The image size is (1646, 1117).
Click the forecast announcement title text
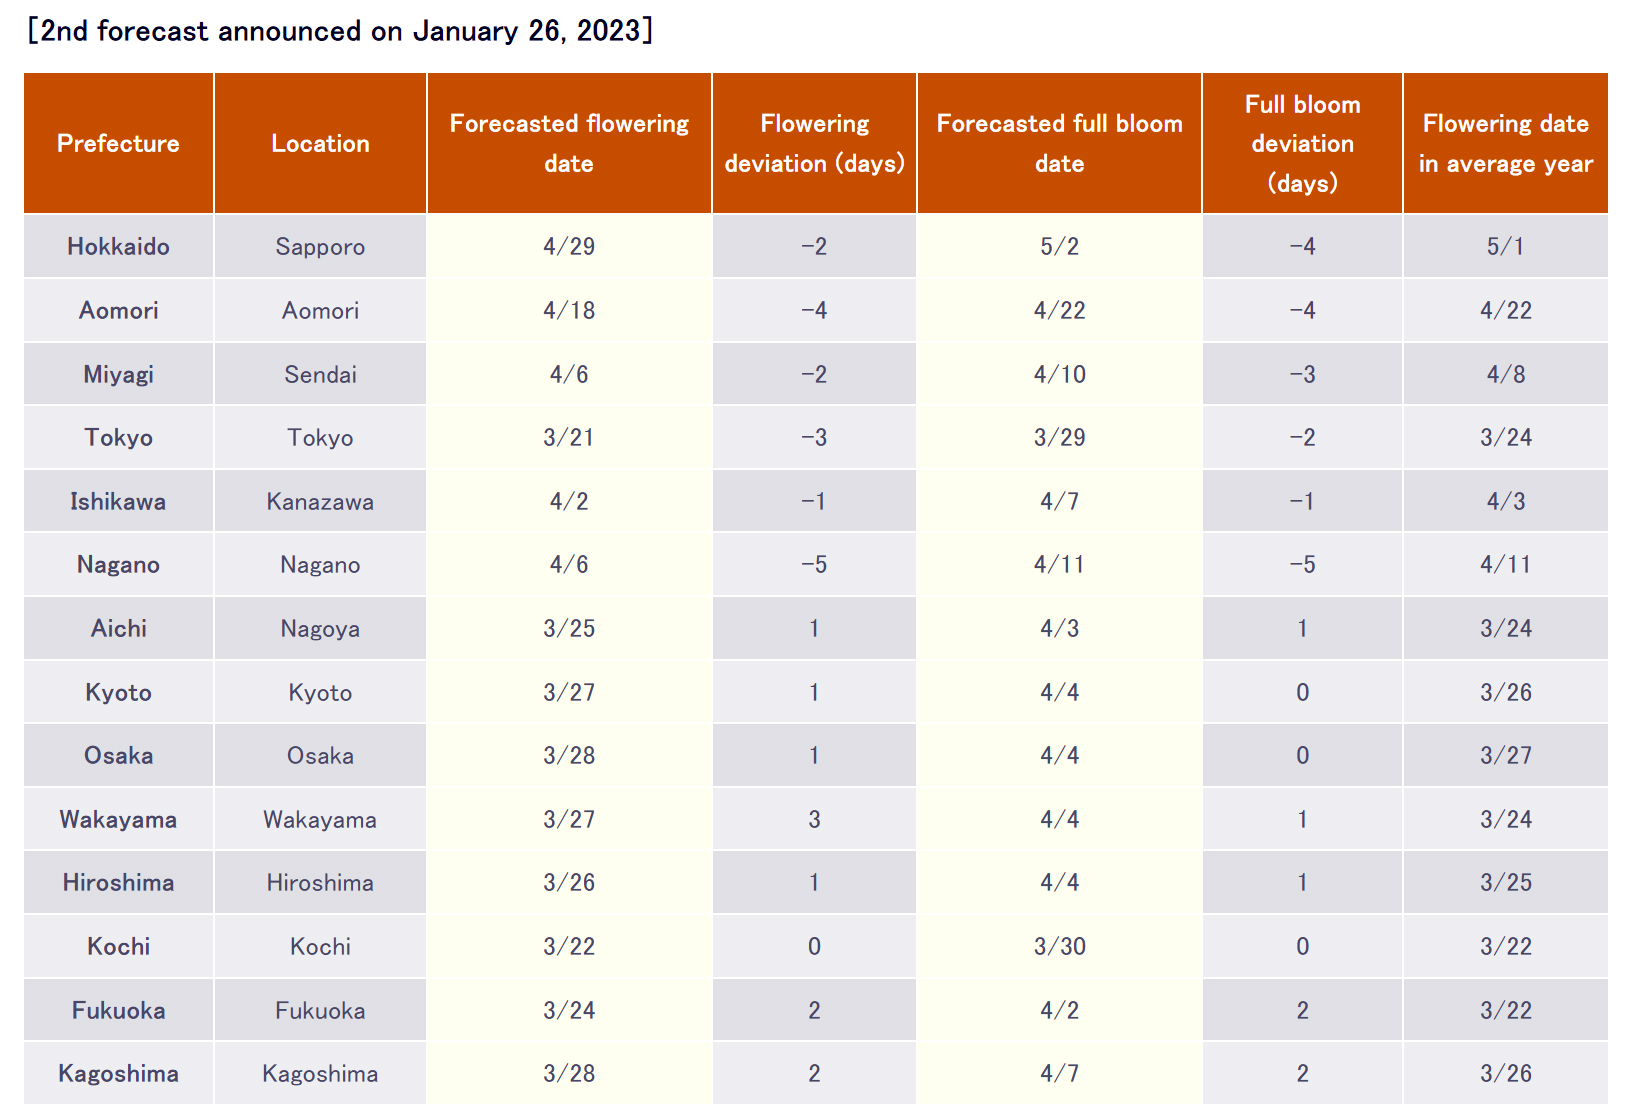pyautogui.click(x=340, y=31)
